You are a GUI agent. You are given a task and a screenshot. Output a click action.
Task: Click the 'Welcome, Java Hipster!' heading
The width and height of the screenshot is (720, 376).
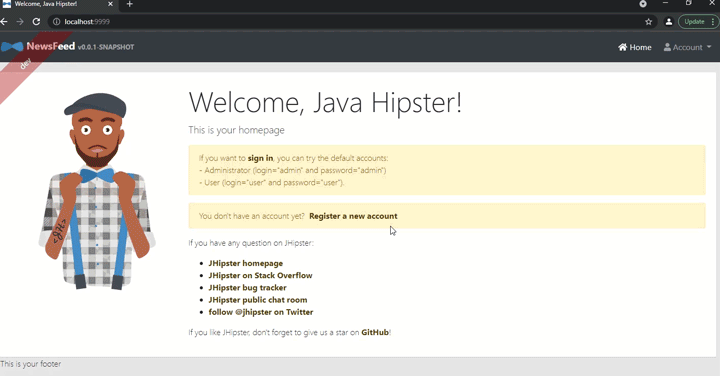[x=325, y=102]
